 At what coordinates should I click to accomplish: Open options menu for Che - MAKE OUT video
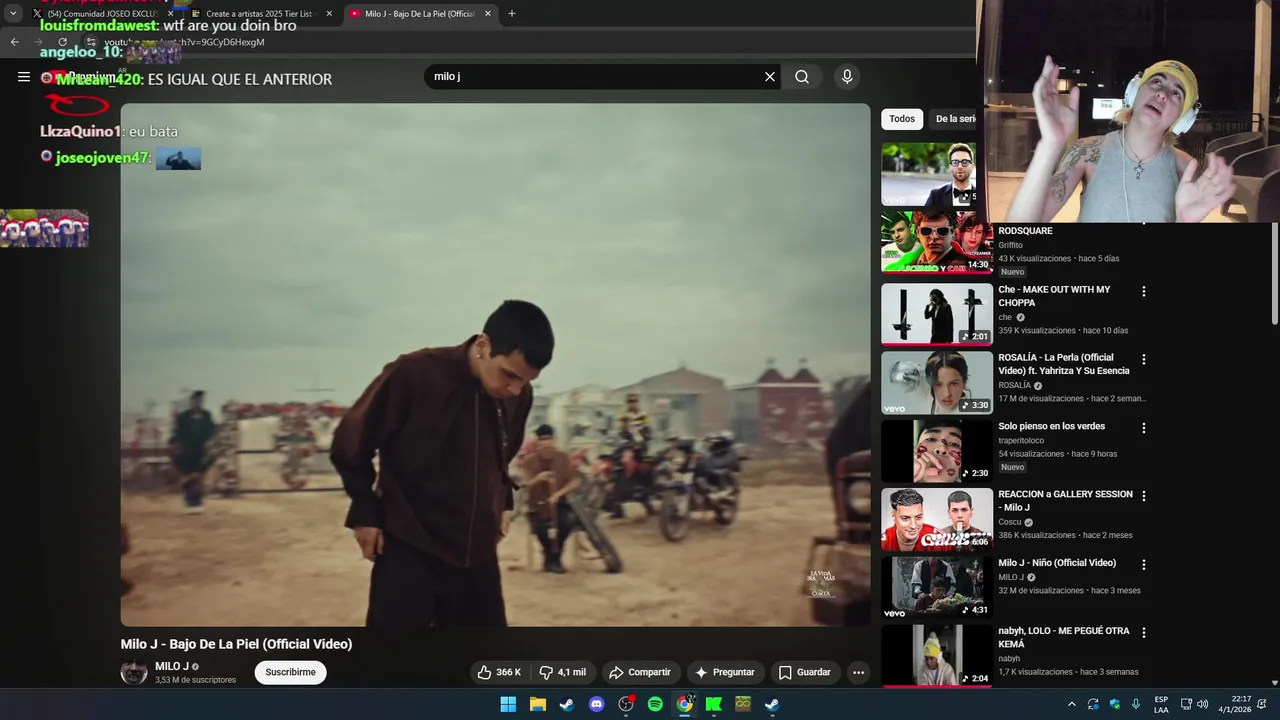(1144, 291)
